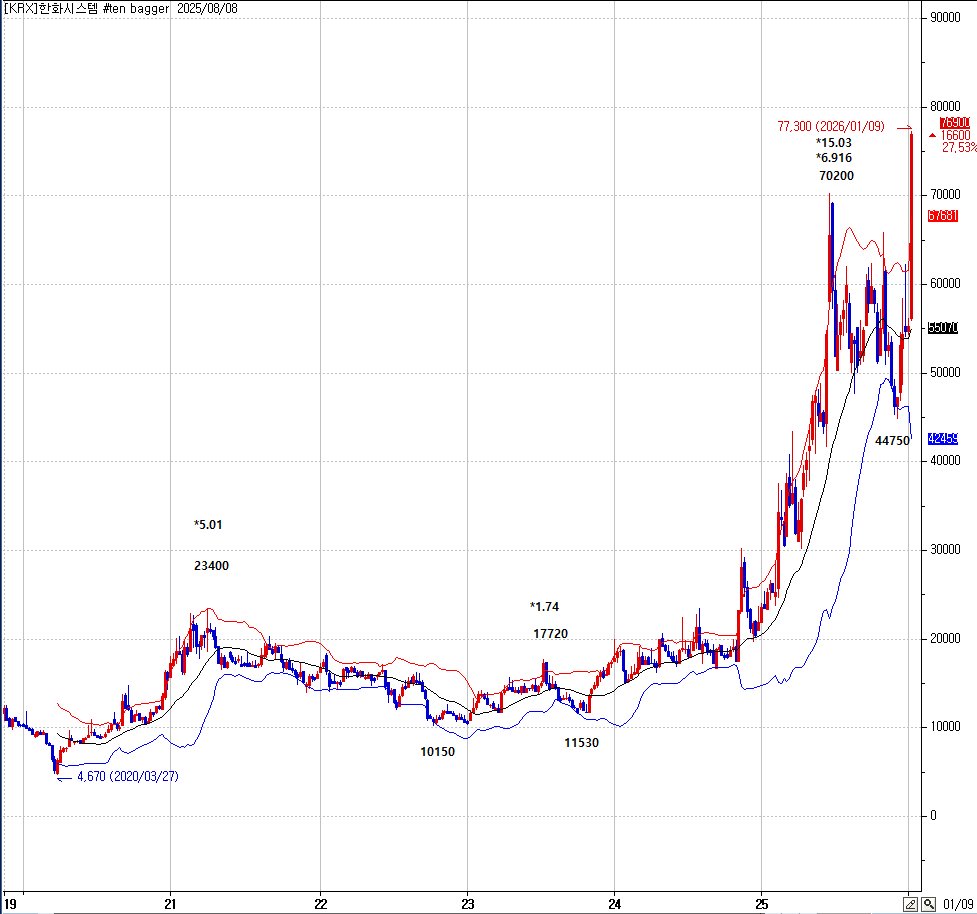This screenshot has width=977, height=914.
Task: Select the *5.01 multiplier annotation
Action: click(211, 525)
